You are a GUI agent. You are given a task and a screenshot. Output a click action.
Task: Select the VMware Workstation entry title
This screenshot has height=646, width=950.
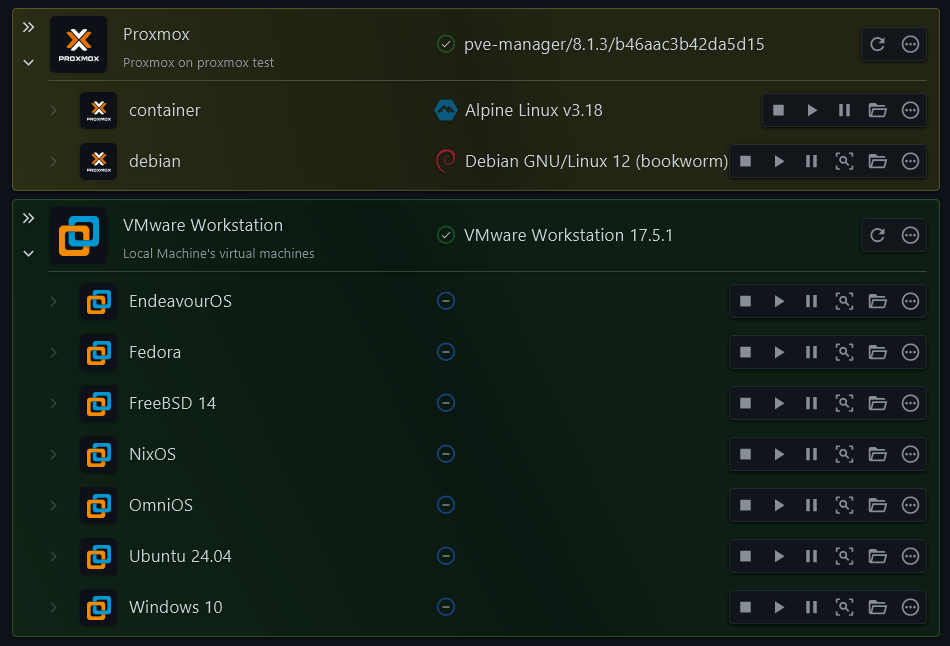click(203, 225)
